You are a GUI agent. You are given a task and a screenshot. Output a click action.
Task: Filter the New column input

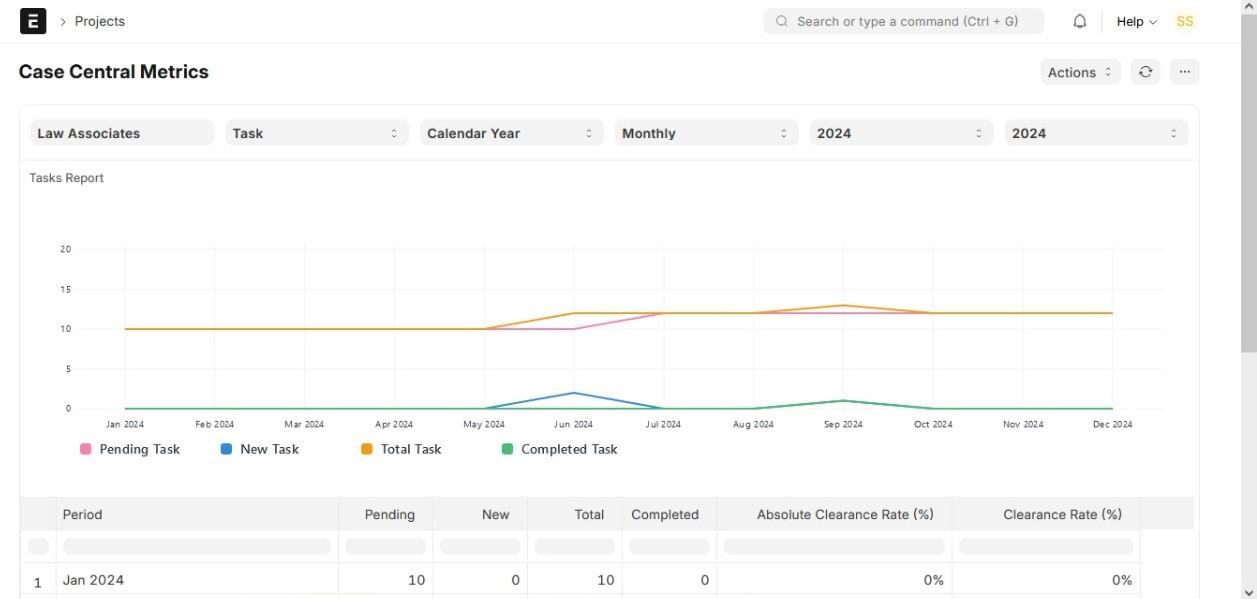[480, 546]
